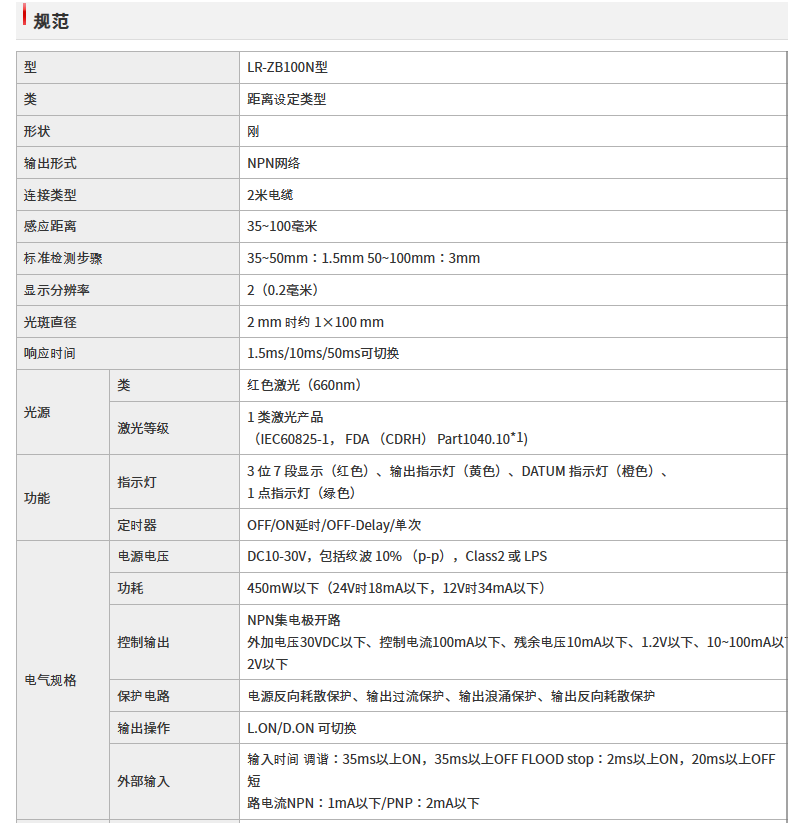Click the 电源电压 label
The width and height of the screenshot is (788, 823).
click(143, 556)
